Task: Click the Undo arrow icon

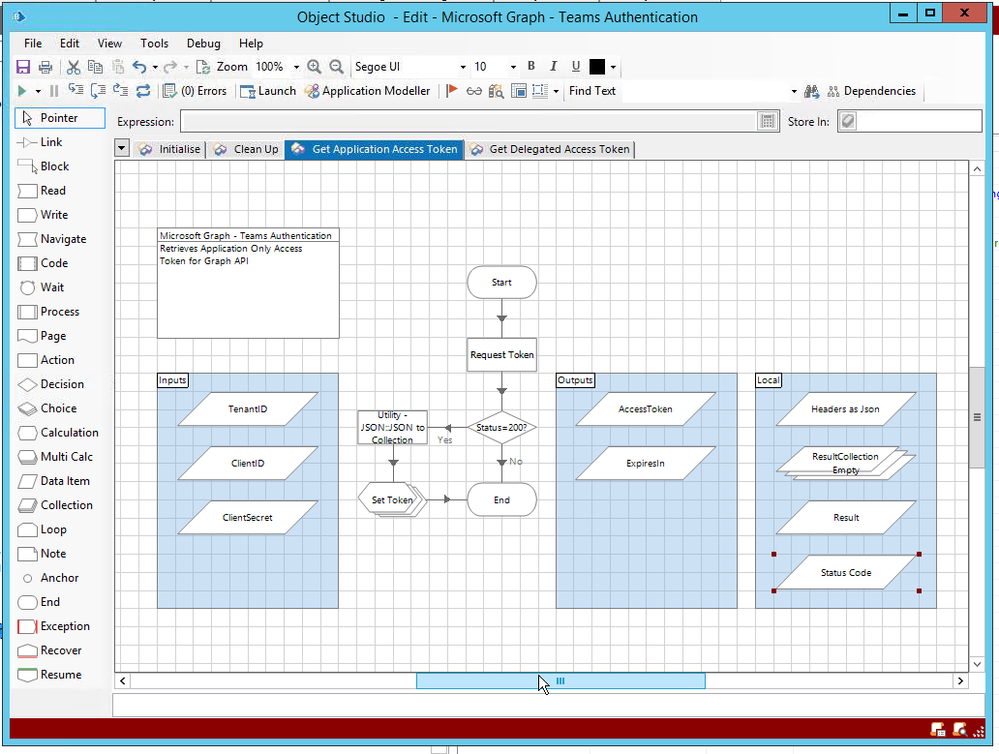Action: coord(140,67)
